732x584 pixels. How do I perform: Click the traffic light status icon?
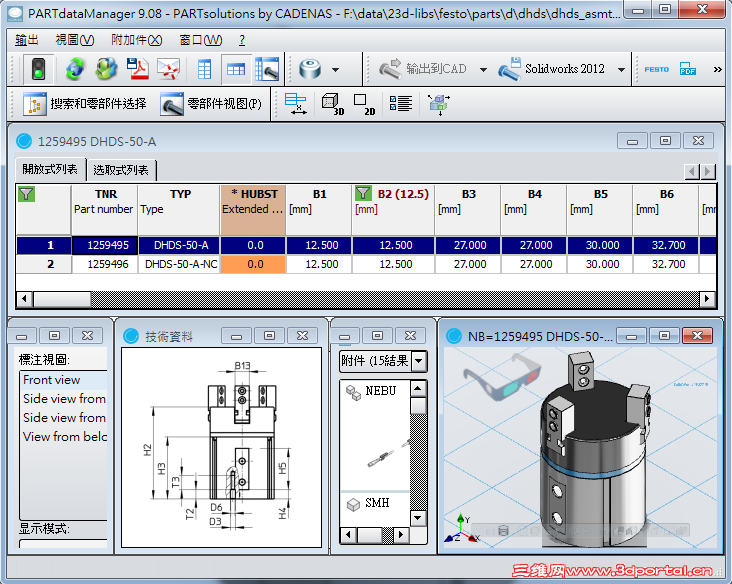[38, 70]
